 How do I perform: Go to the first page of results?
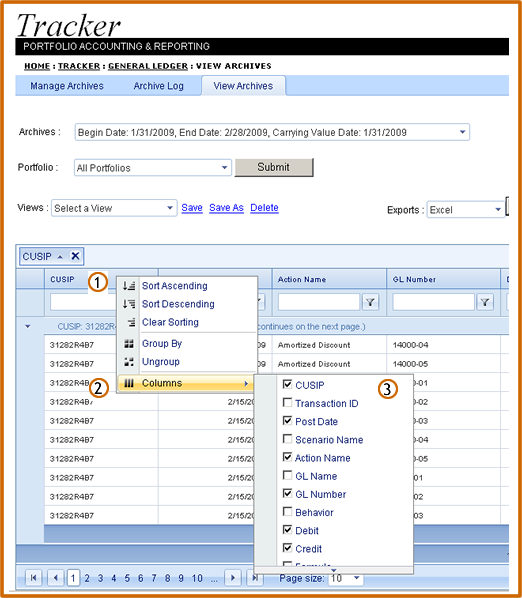[34, 578]
